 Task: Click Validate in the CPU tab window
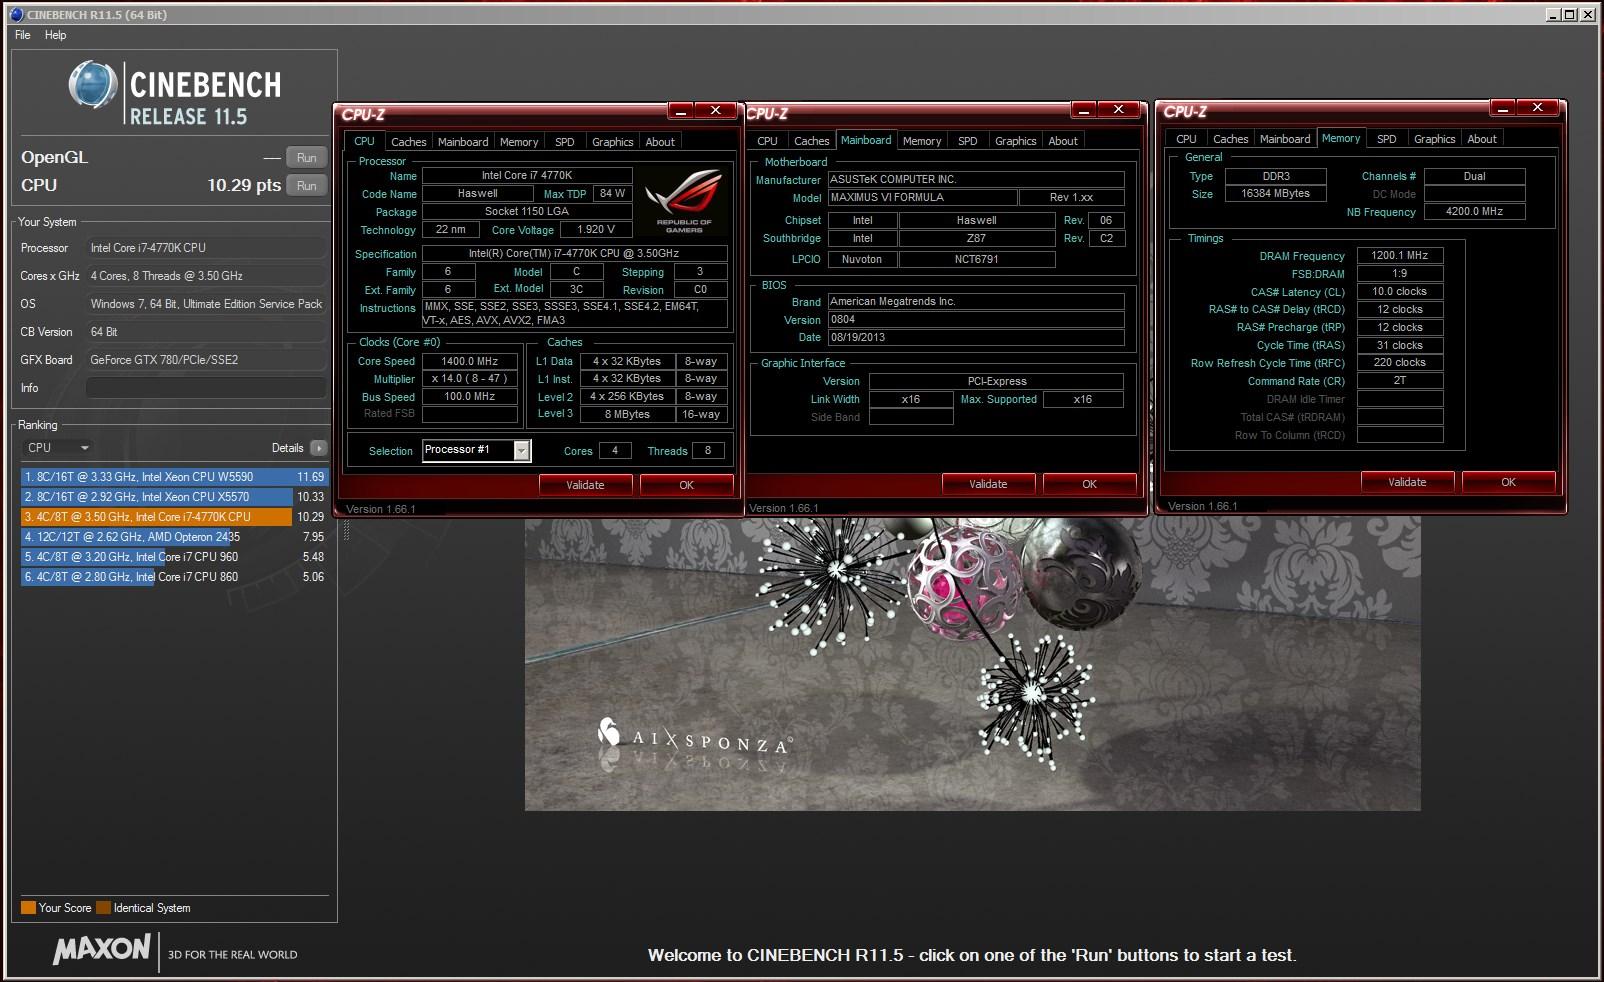coord(585,485)
